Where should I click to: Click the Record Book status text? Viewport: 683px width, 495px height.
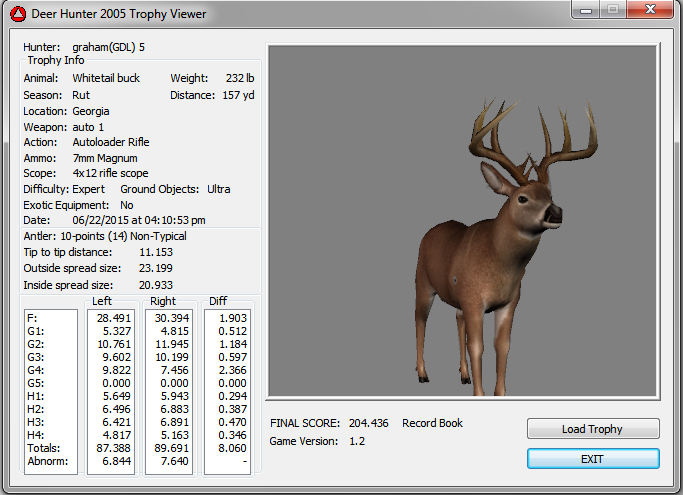coord(432,423)
